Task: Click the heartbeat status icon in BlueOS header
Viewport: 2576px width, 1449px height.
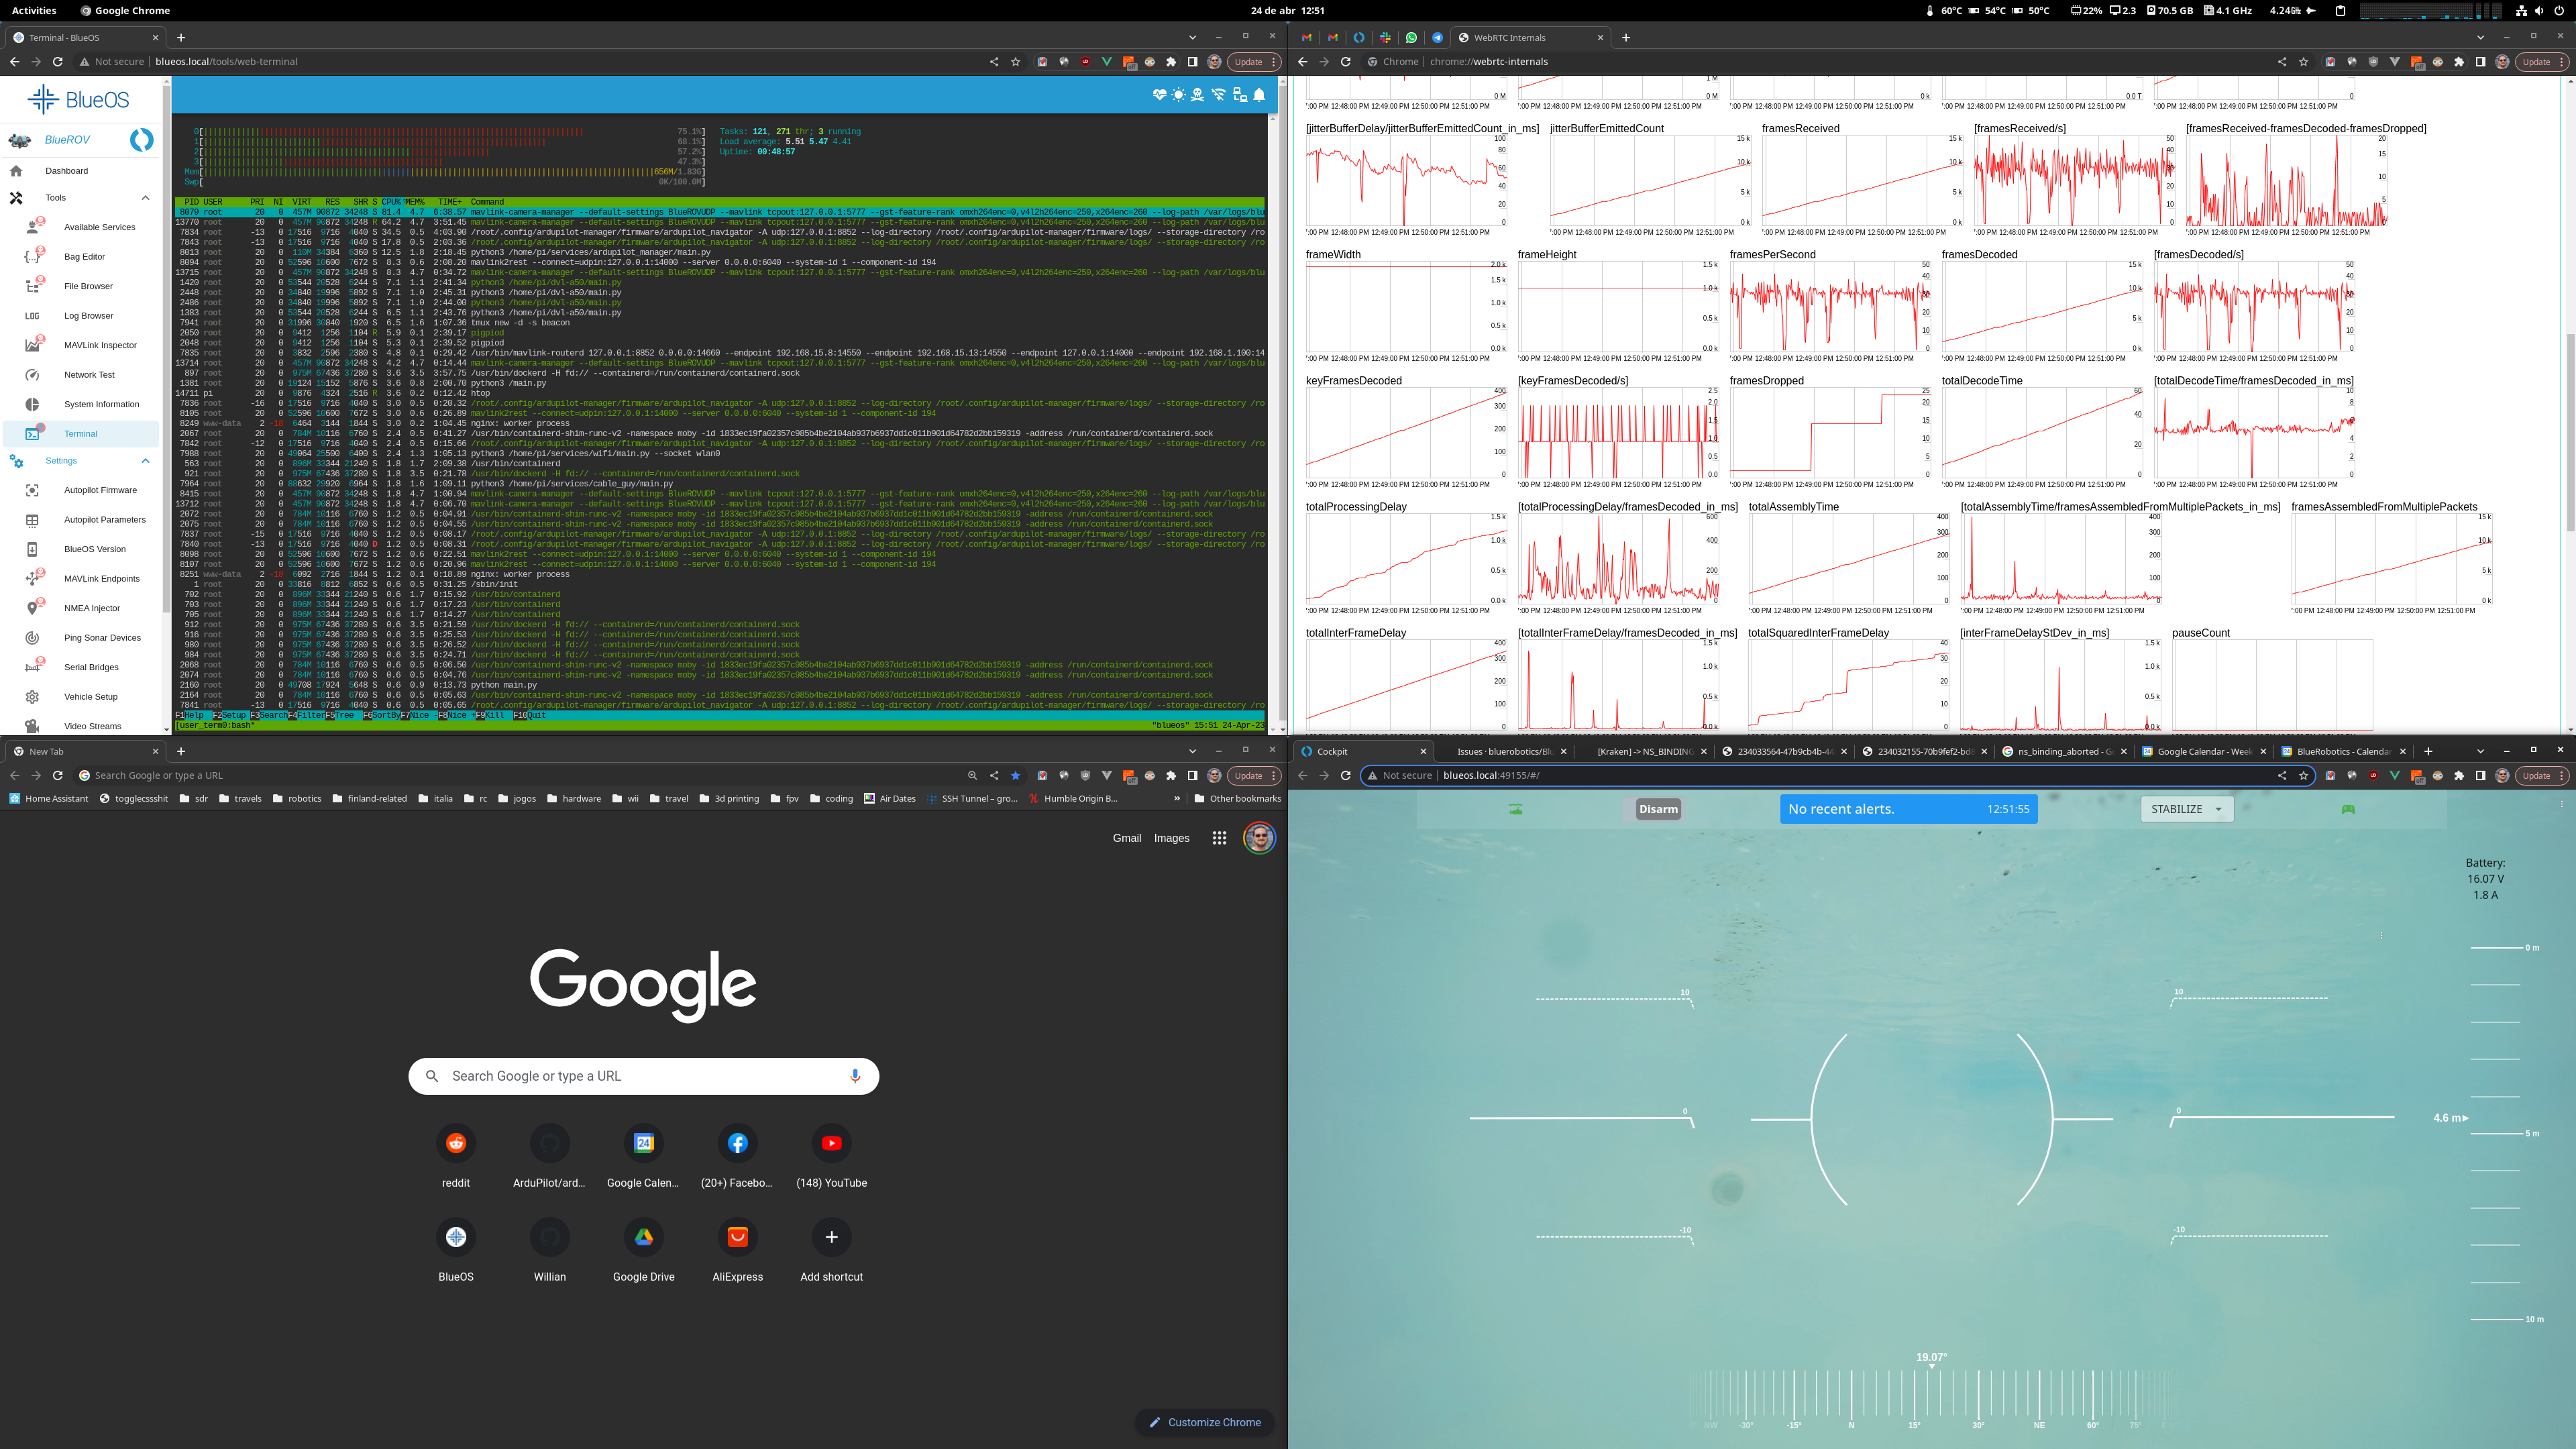Action: coord(1159,95)
